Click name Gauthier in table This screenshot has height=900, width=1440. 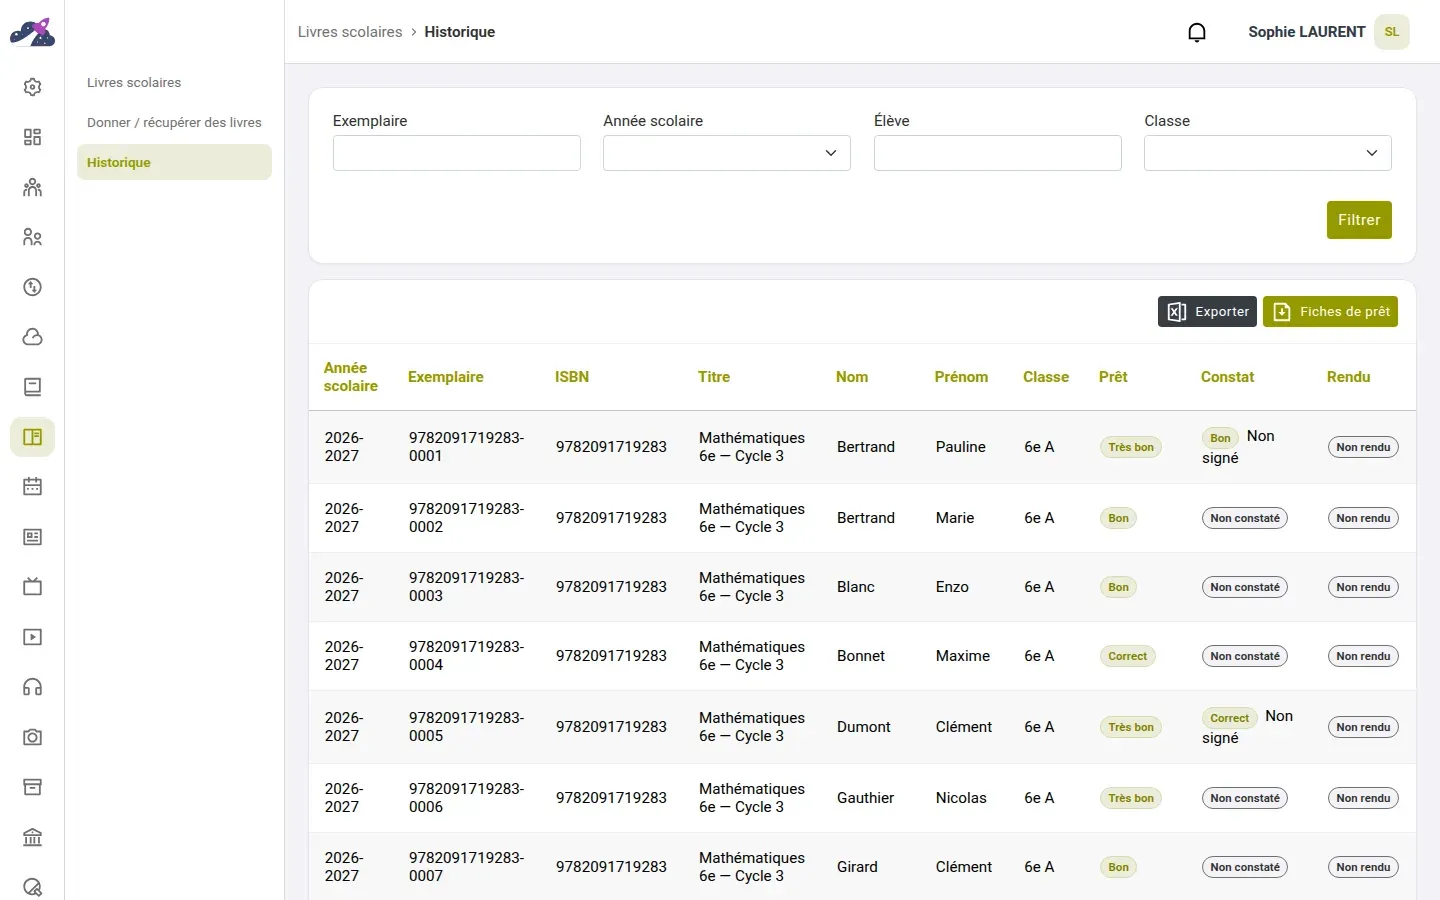pyautogui.click(x=866, y=798)
